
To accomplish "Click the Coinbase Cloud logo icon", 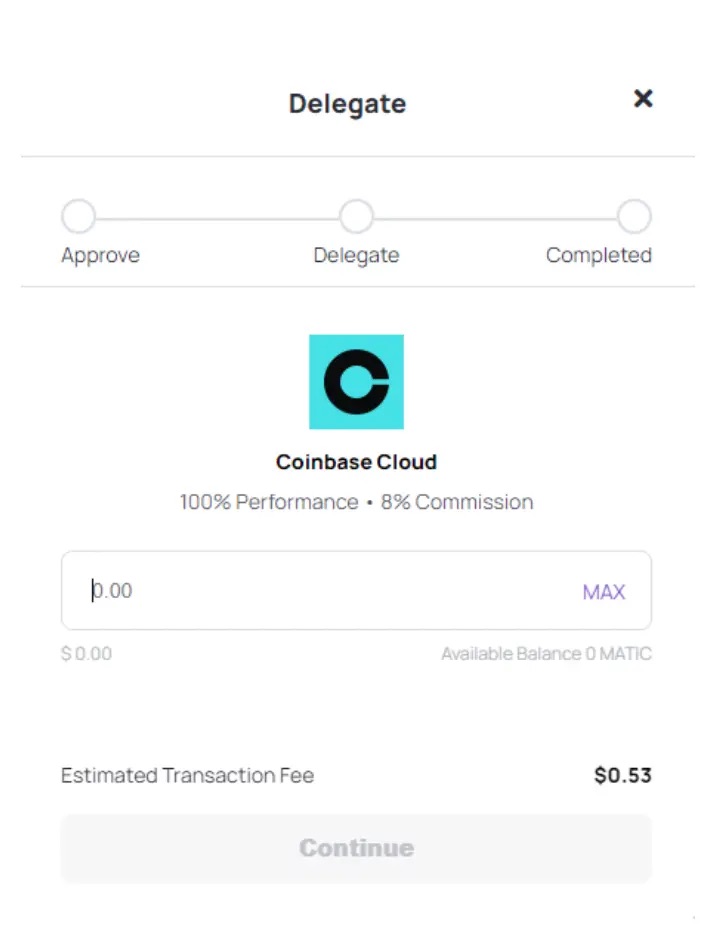I will [356, 381].
